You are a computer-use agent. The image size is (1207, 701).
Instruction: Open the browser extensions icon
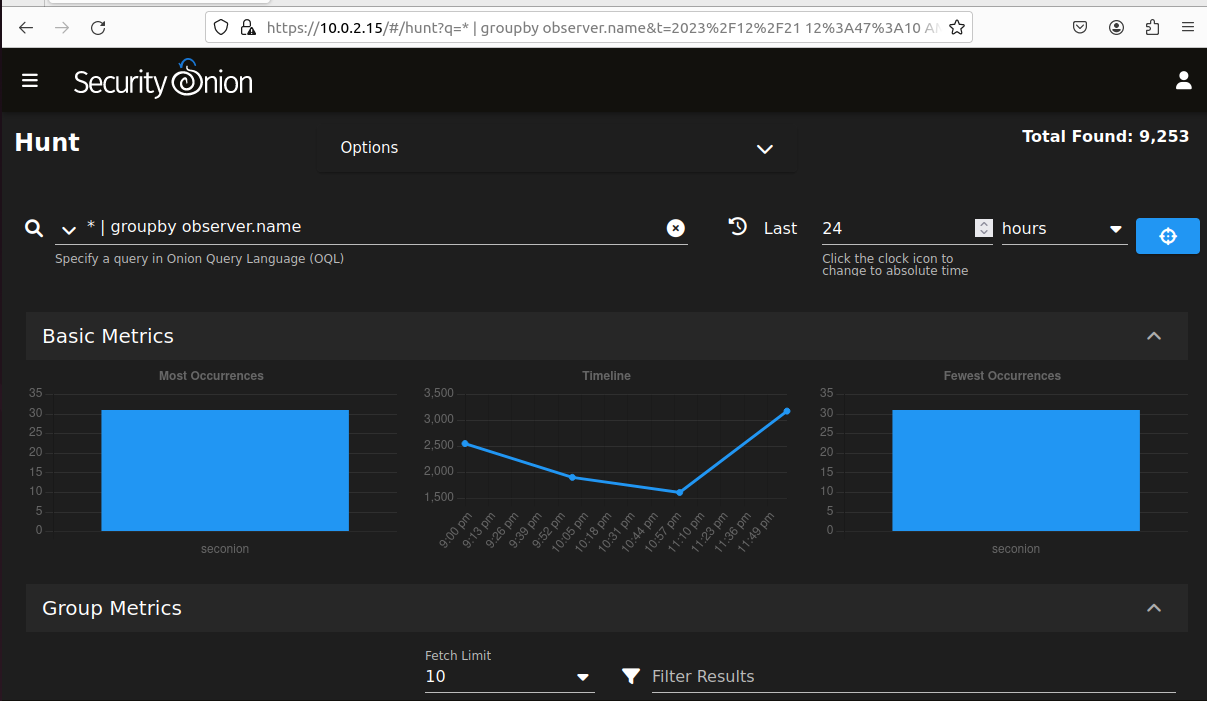[x=1152, y=28]
